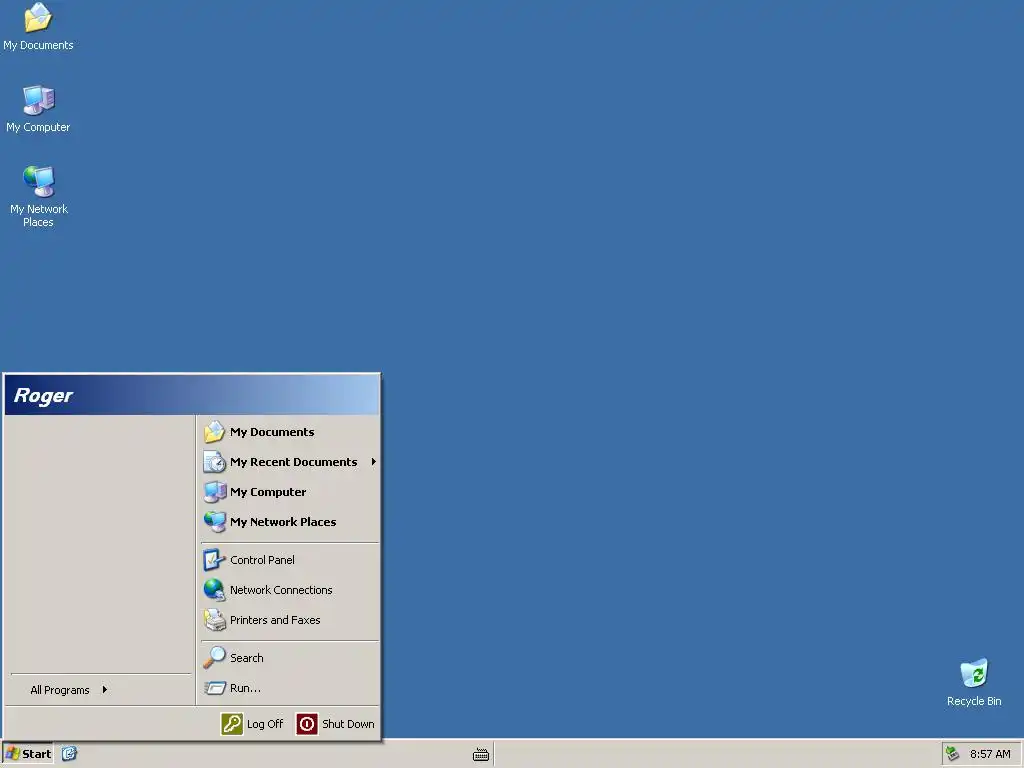Open My Network Places from Start menu
This screenshot has height=768, width=1024.
pyautogui.click(x=289, y=522)
